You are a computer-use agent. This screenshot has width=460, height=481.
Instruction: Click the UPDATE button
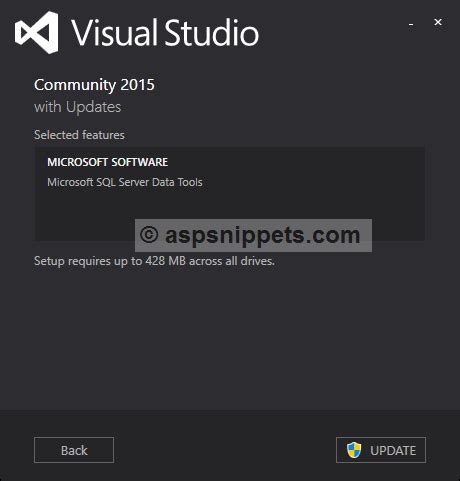(381, 450)
